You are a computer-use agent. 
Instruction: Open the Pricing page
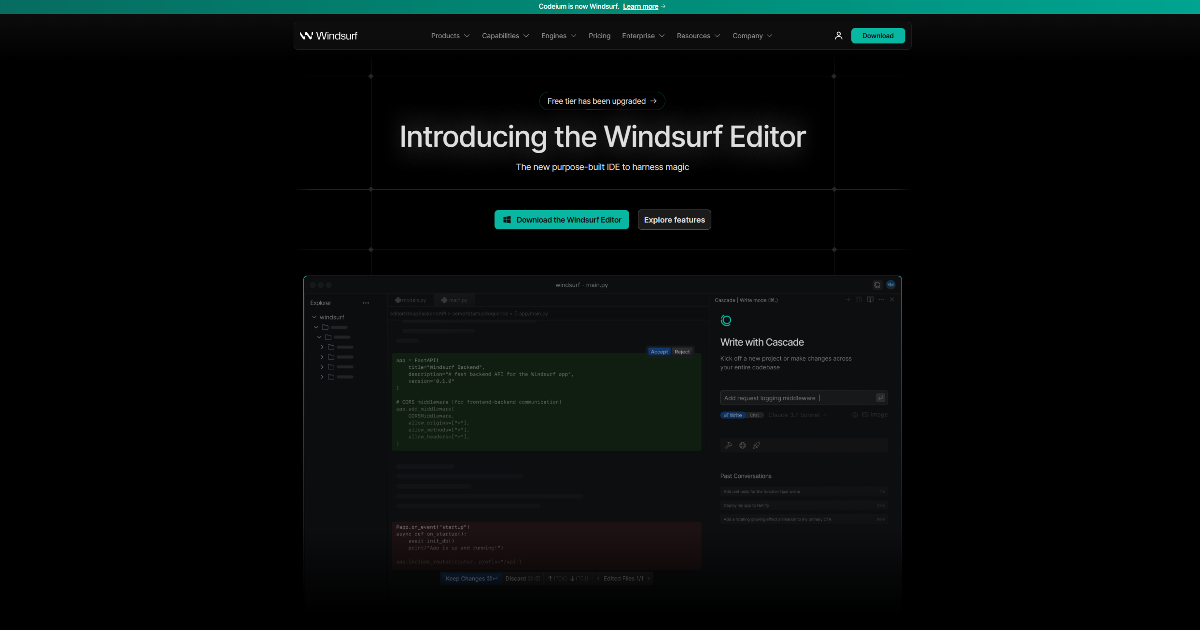(599, 36)
